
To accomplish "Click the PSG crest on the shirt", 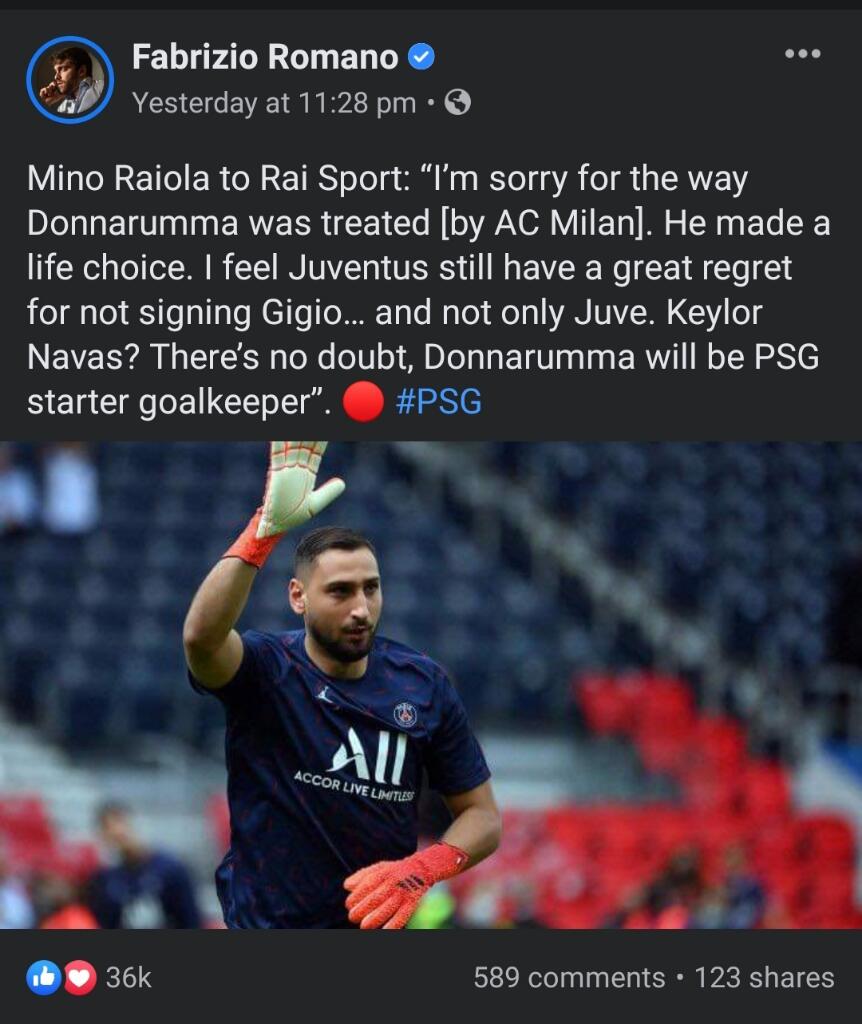I will tap(406, 714).
